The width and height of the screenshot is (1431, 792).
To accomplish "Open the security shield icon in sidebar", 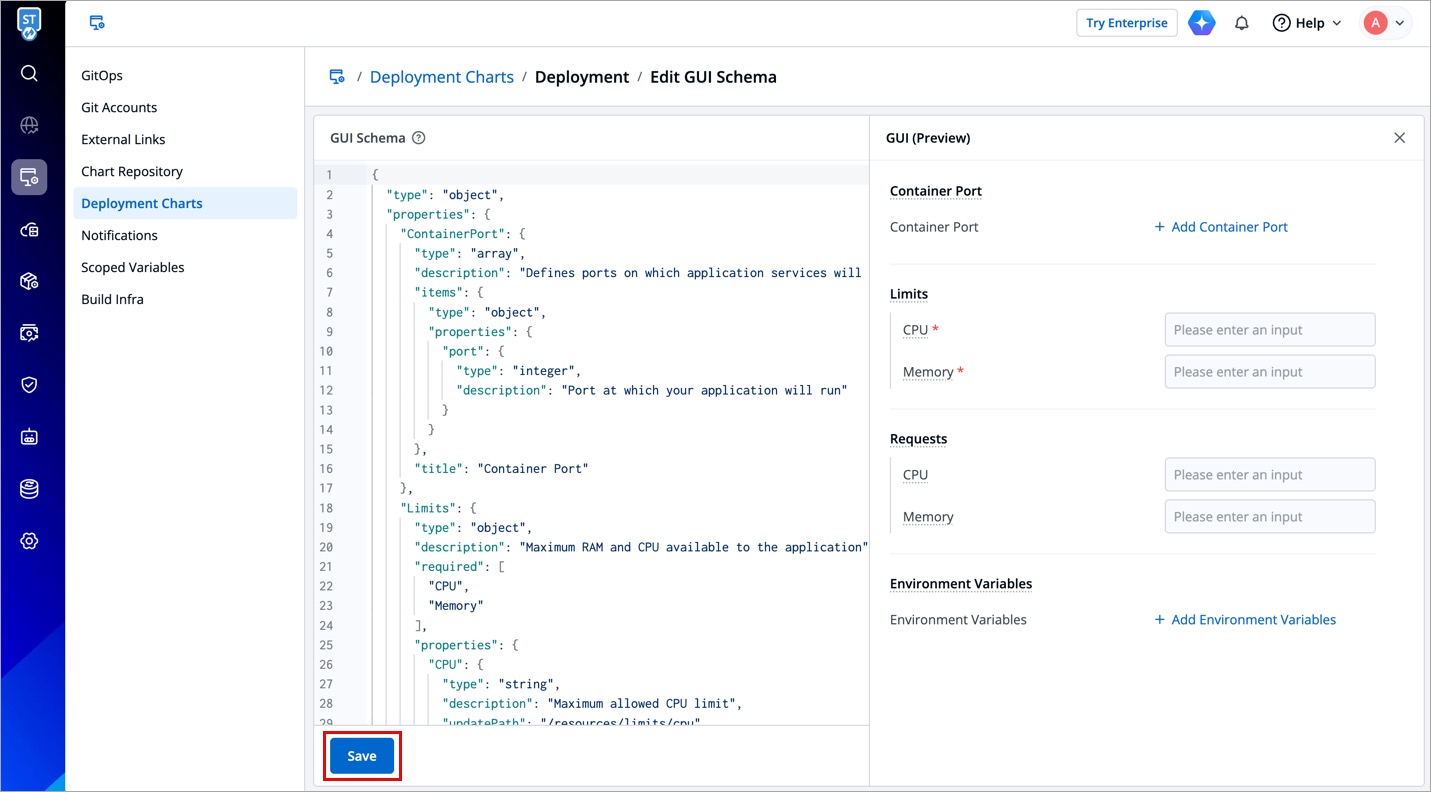I will pyautogui.click(x=29, y=385).
